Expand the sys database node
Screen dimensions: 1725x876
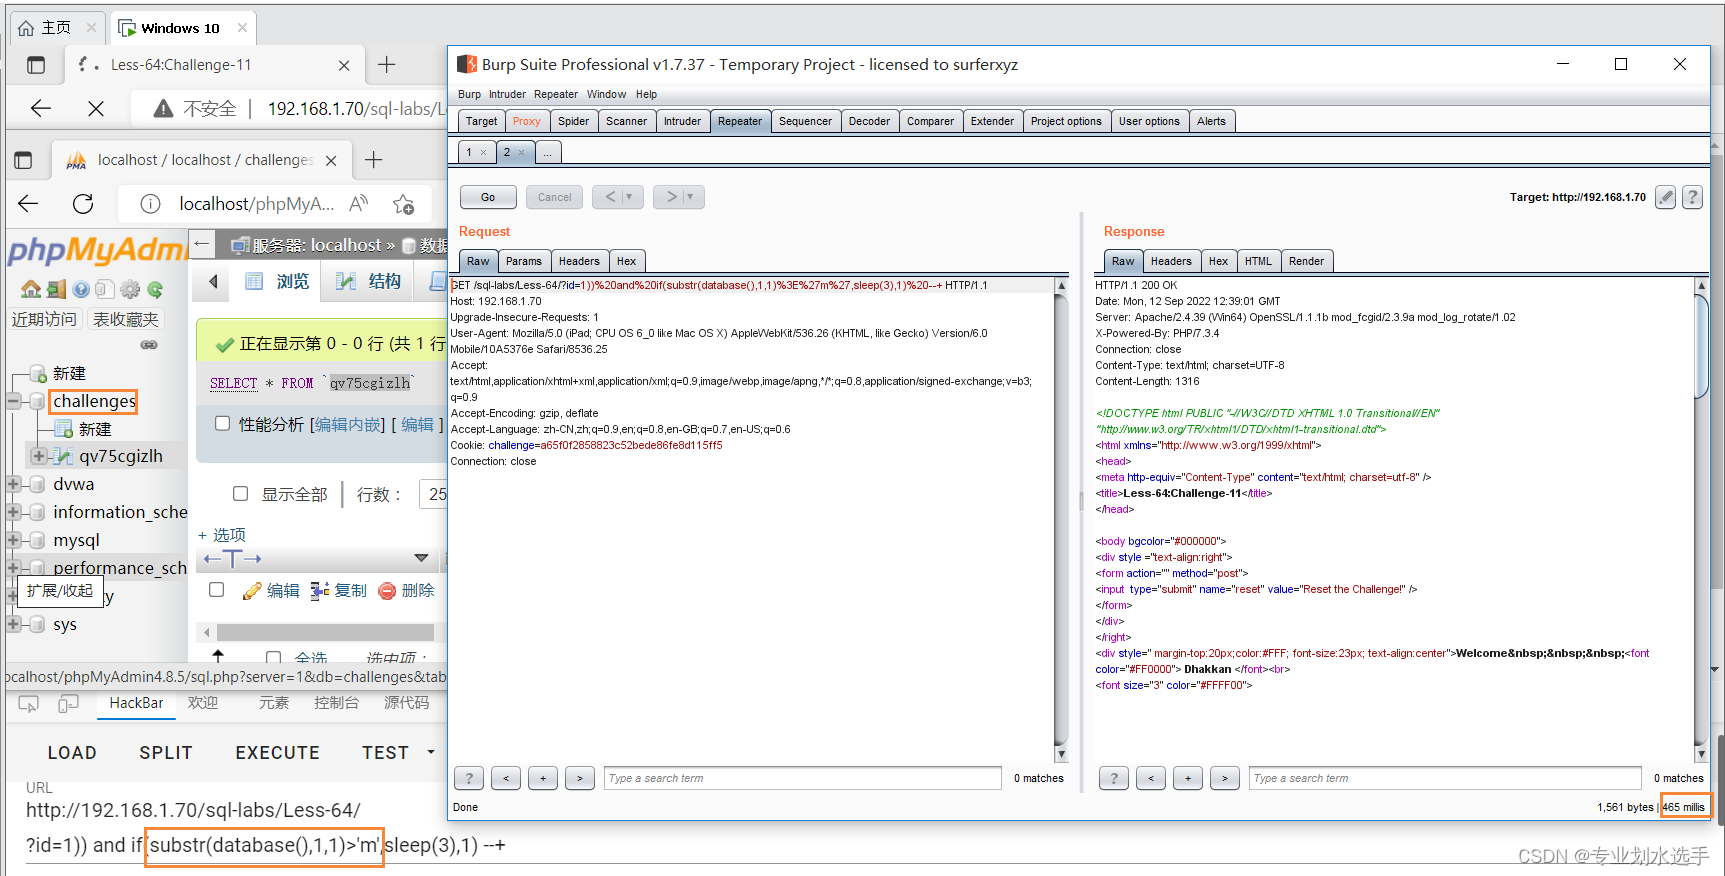pos(14,624)
